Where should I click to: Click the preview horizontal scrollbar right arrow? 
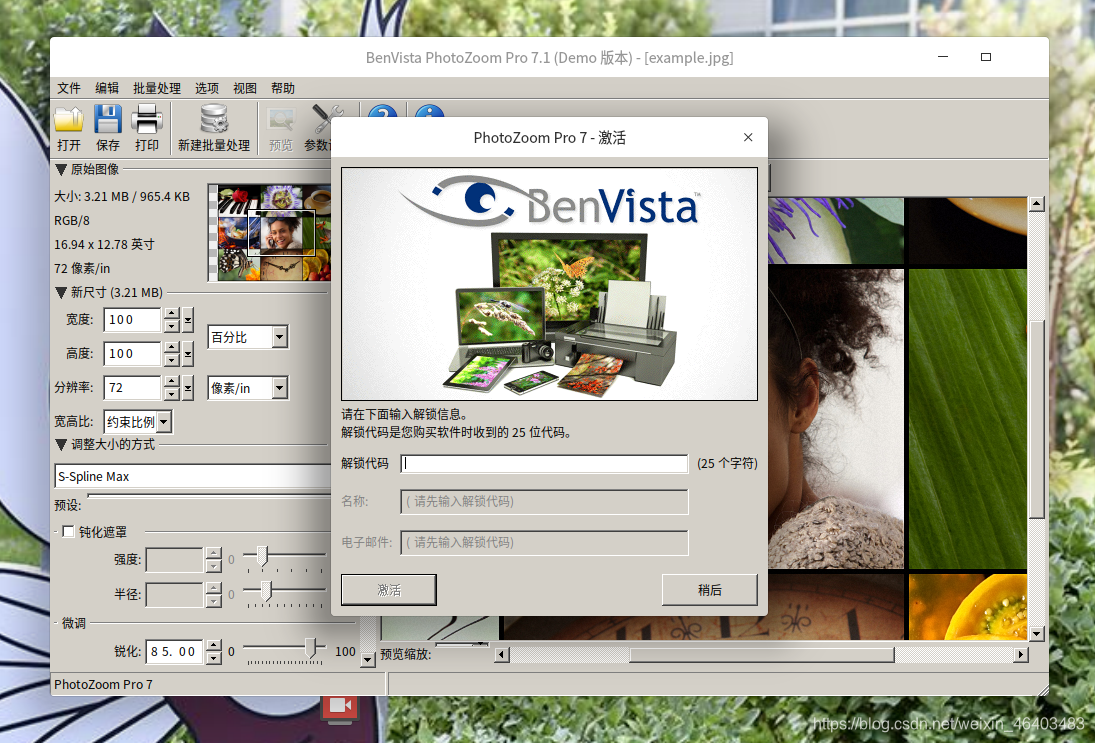point(1021,654)
